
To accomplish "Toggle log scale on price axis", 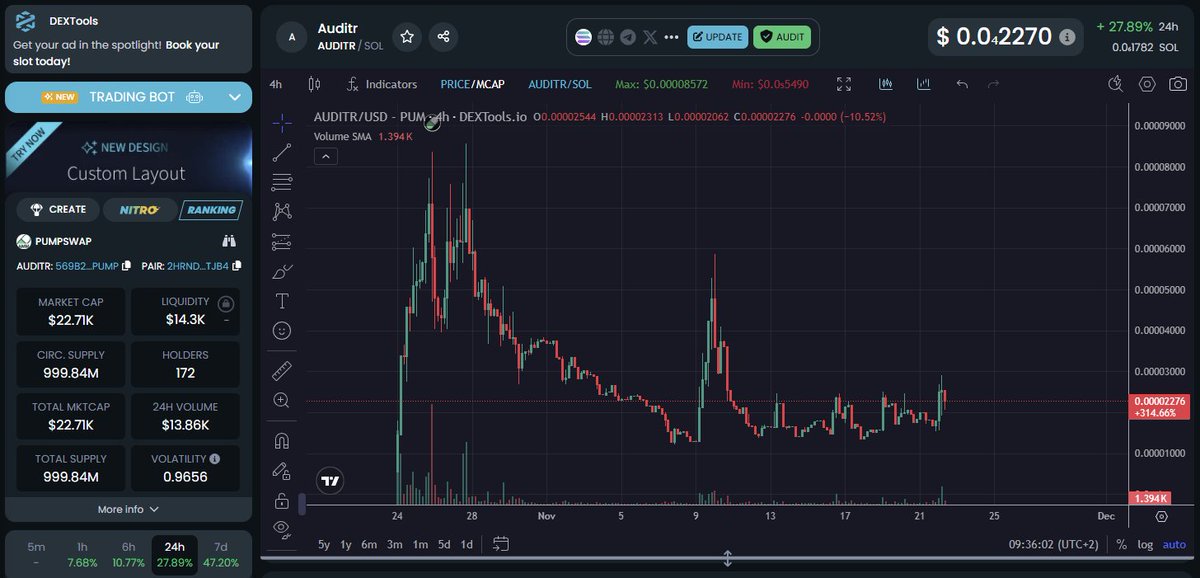I will [1145, 545].
